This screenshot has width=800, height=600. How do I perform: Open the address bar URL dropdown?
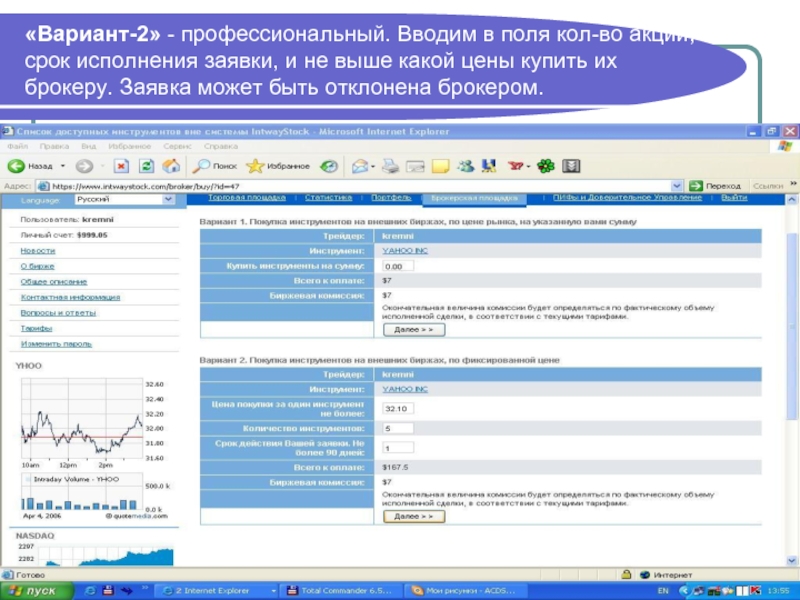679,186
